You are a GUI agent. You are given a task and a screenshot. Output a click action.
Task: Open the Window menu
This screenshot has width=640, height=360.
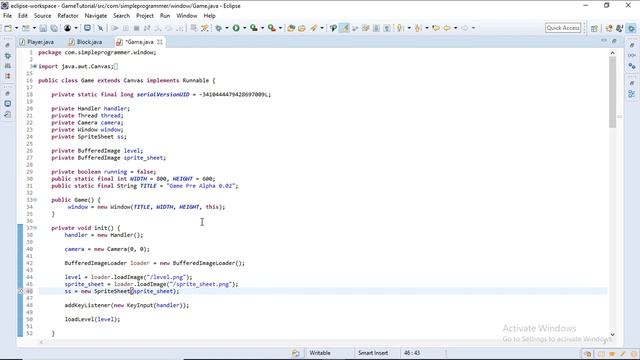point(187,16)
